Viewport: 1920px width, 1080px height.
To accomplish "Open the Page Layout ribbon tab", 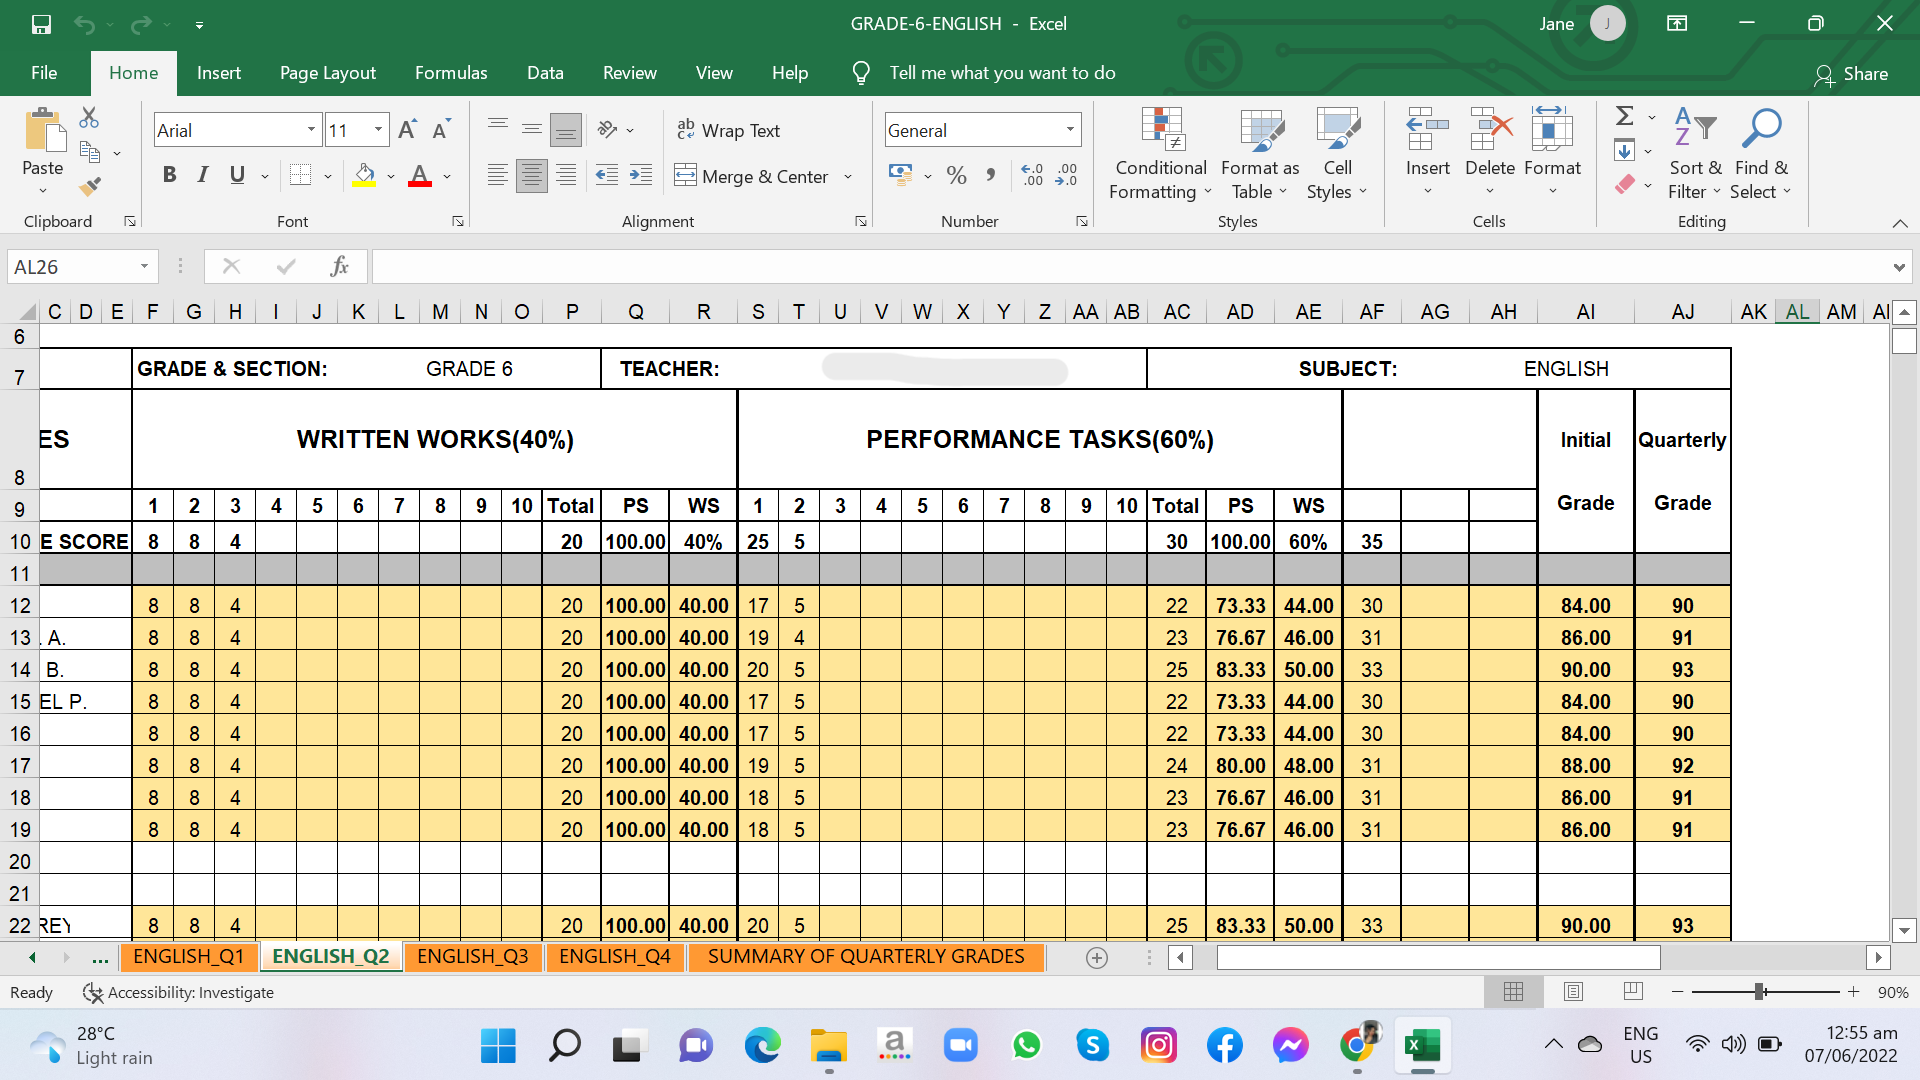I will 327,73.
